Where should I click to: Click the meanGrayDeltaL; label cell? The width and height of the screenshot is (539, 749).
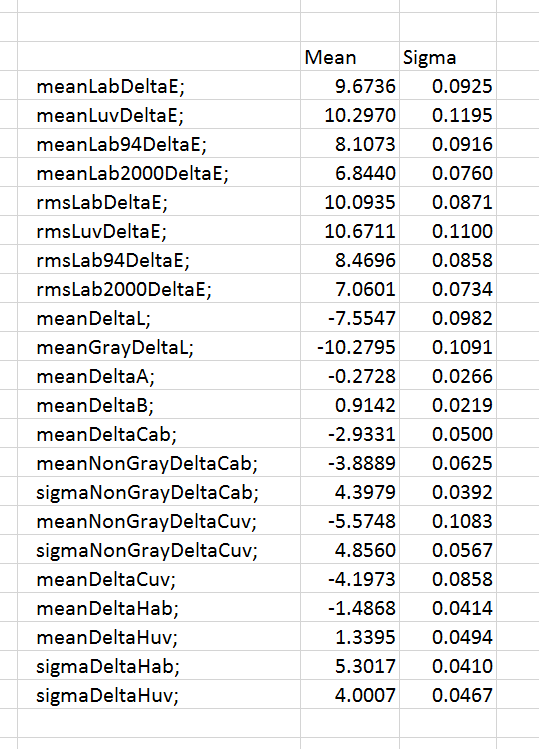(159, 347)
